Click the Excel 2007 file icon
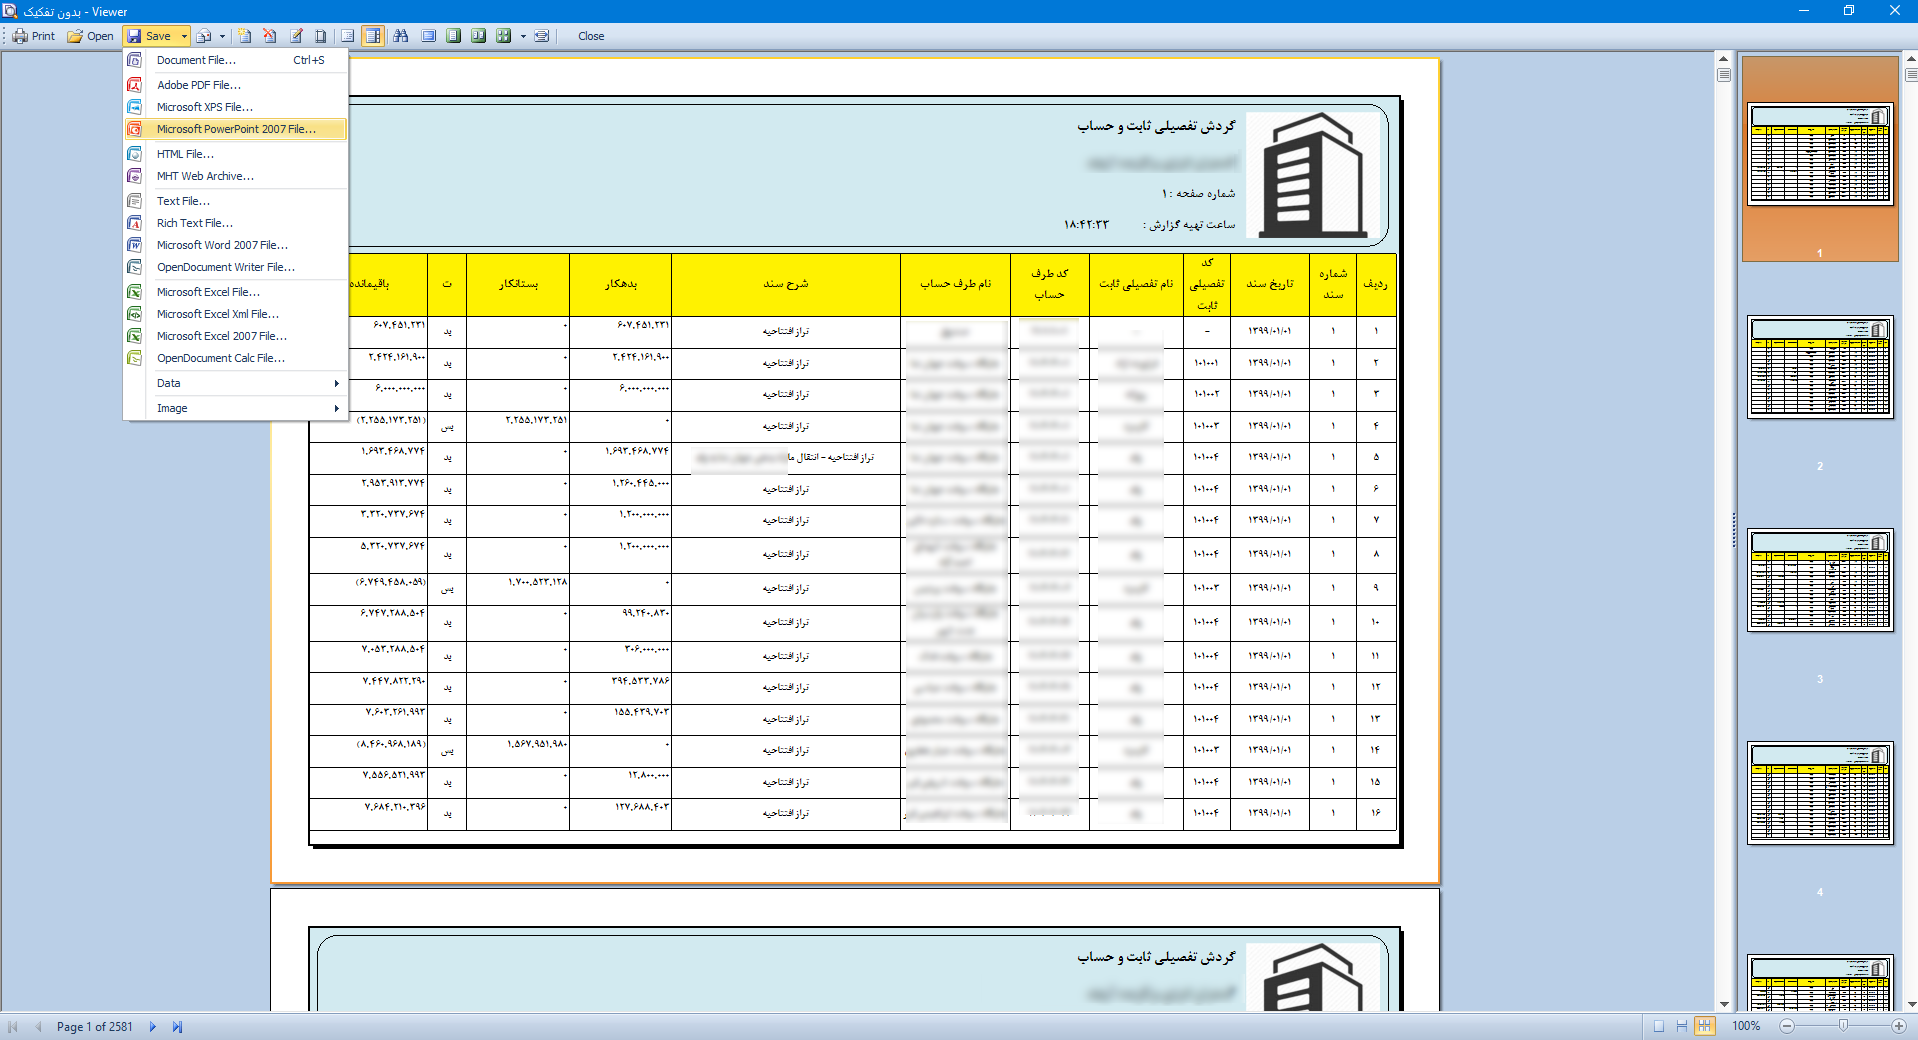Viewport: 1918px width, 1040px height. [x=134, y=336]
